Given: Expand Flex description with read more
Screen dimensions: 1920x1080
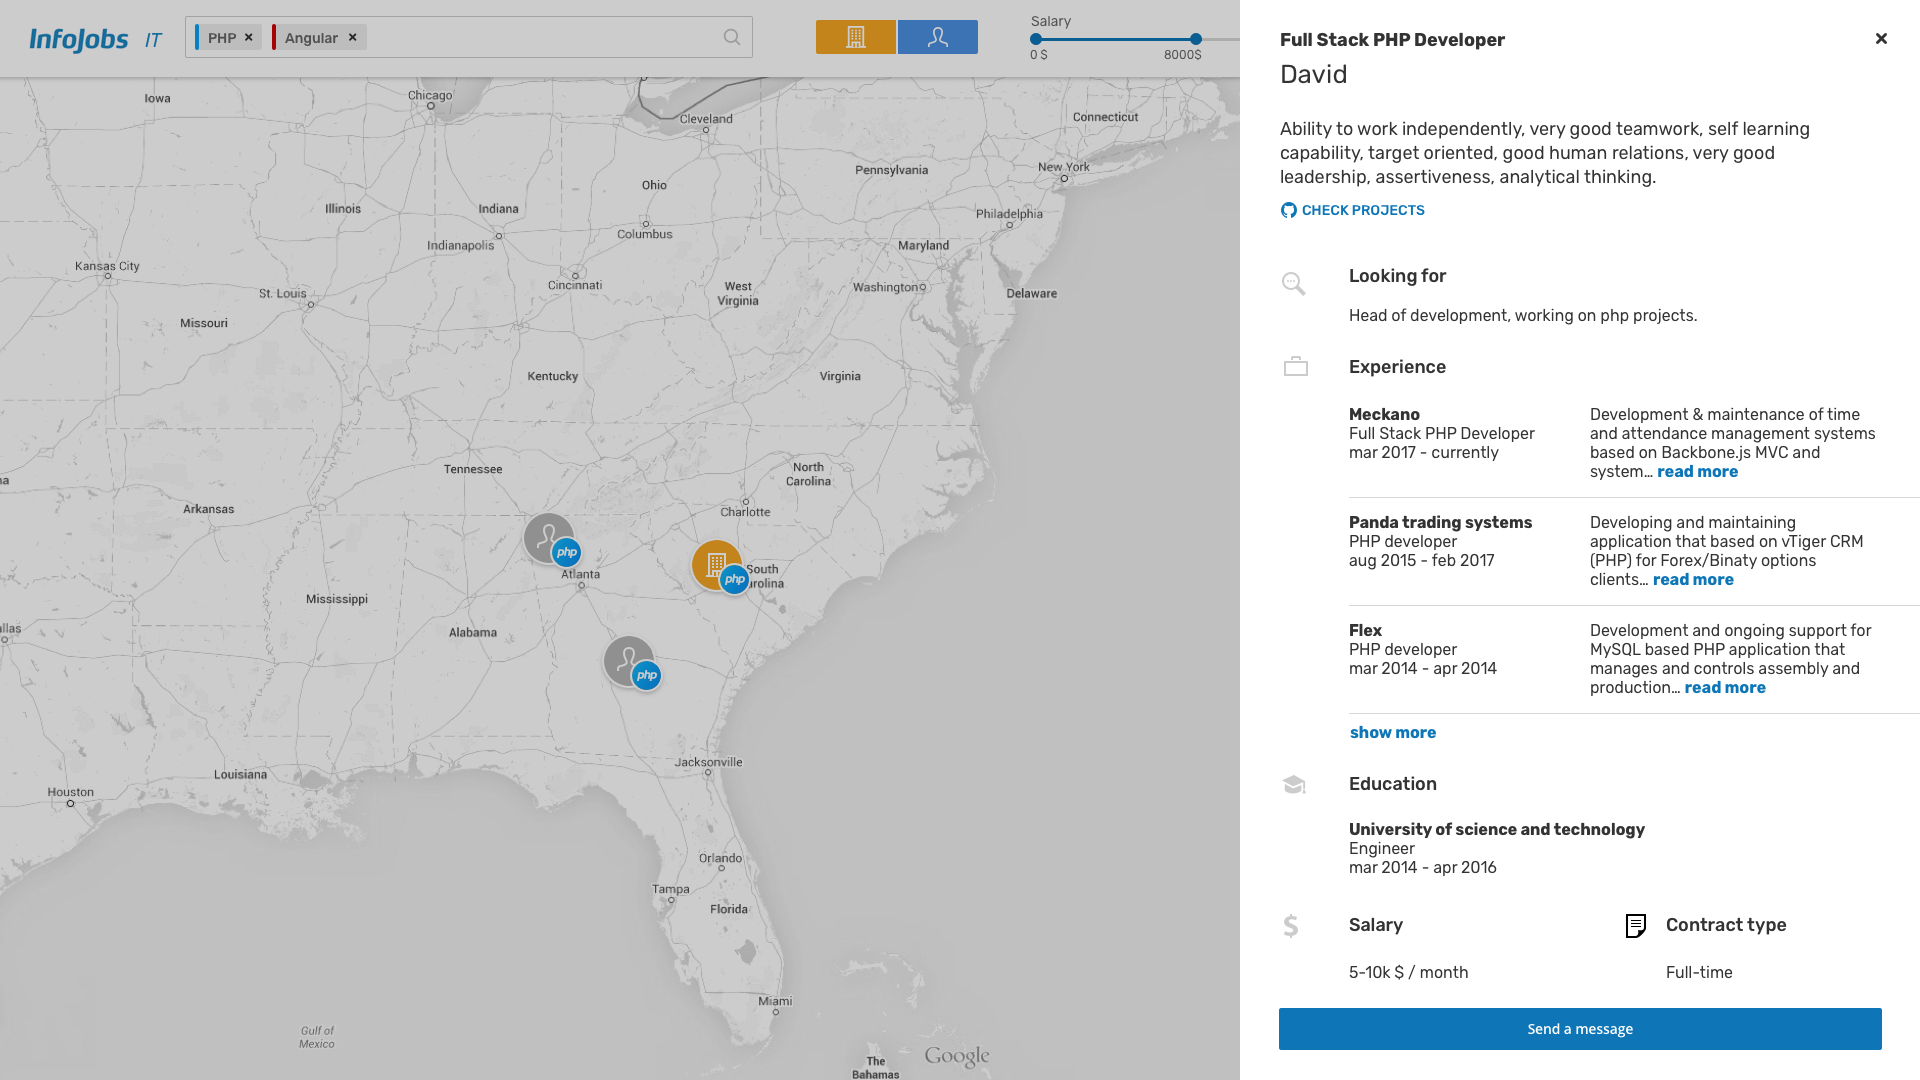Looking at the screenshot, I should 1724,688.
